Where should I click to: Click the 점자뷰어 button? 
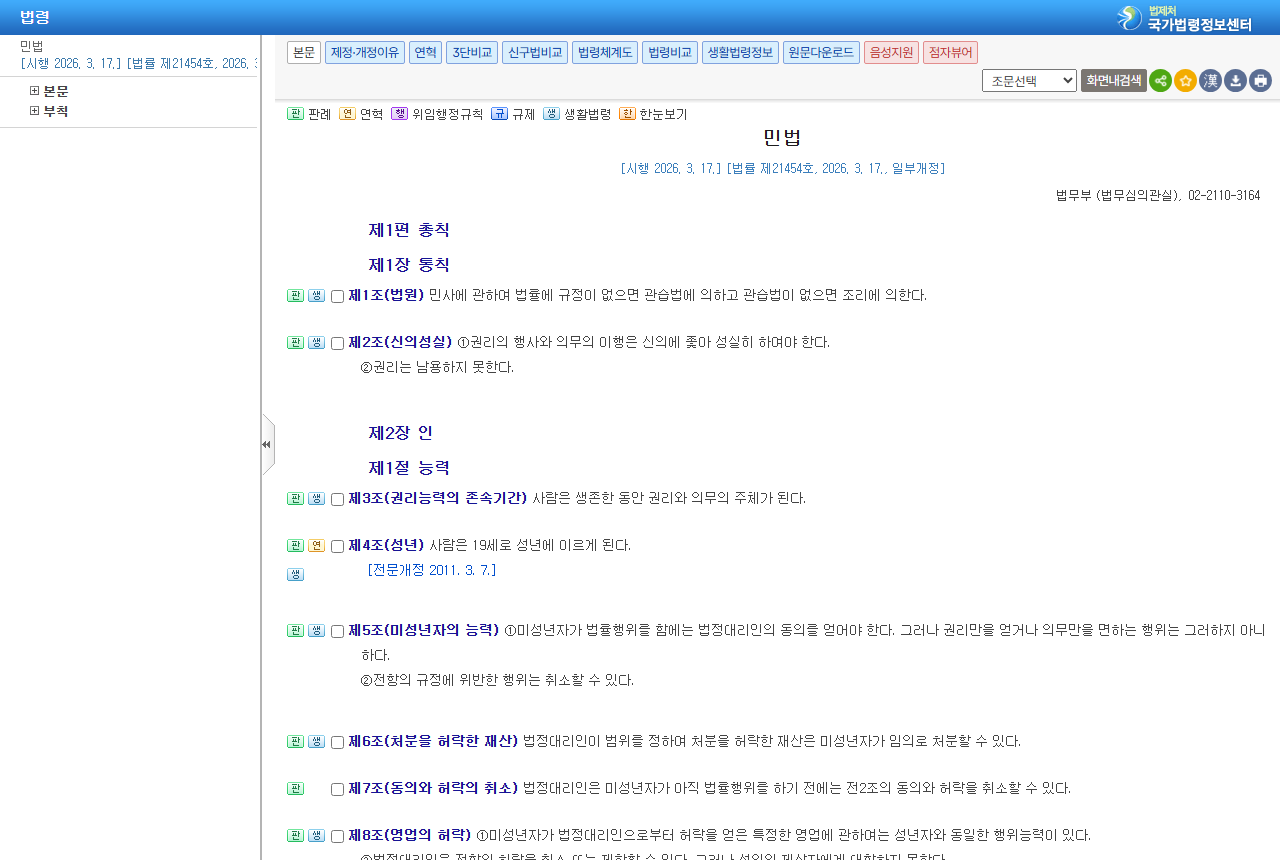point(950,53)
